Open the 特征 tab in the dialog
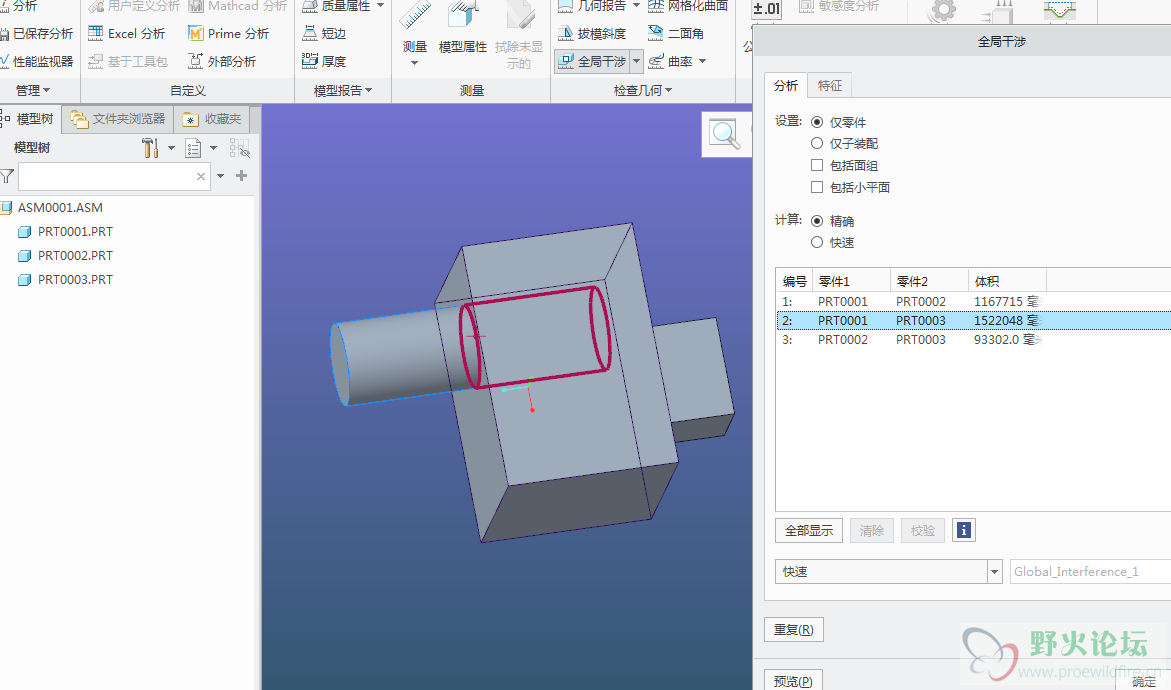Image resolution: width=1171 pixels, height=690 pixels. pyautogui.click(x=830, y=85)
